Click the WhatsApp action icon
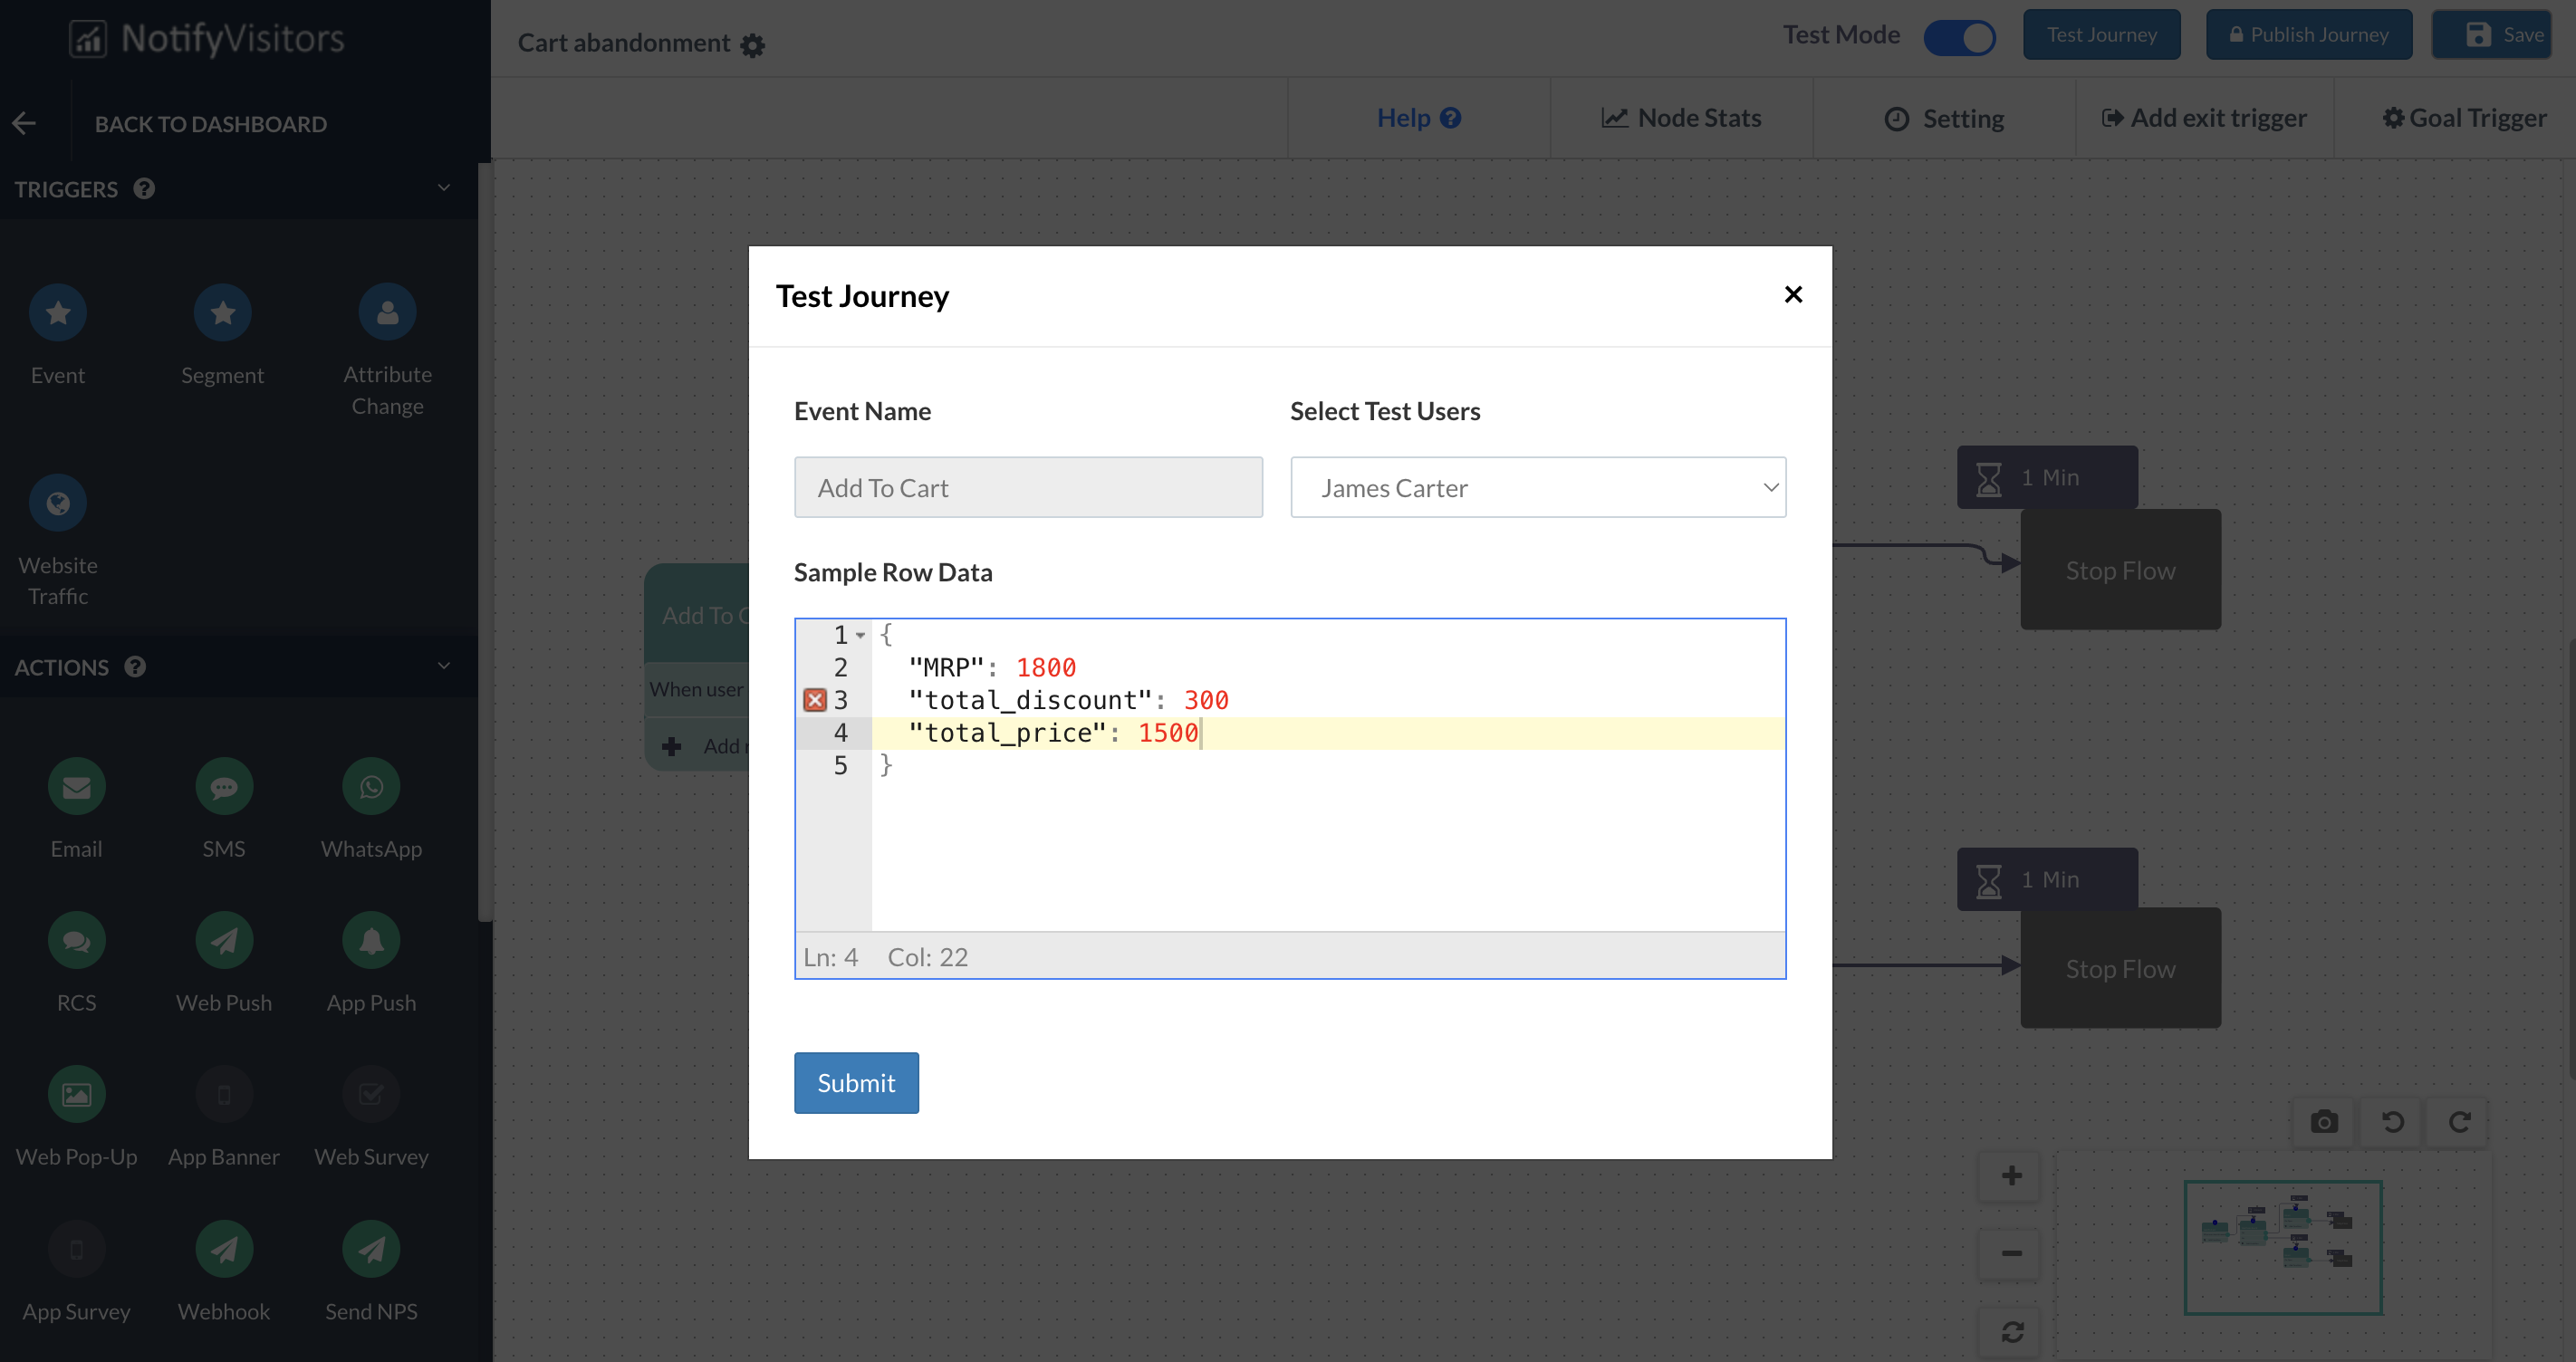Viewport: 2576px width, 1362px height. coord(371,787)
